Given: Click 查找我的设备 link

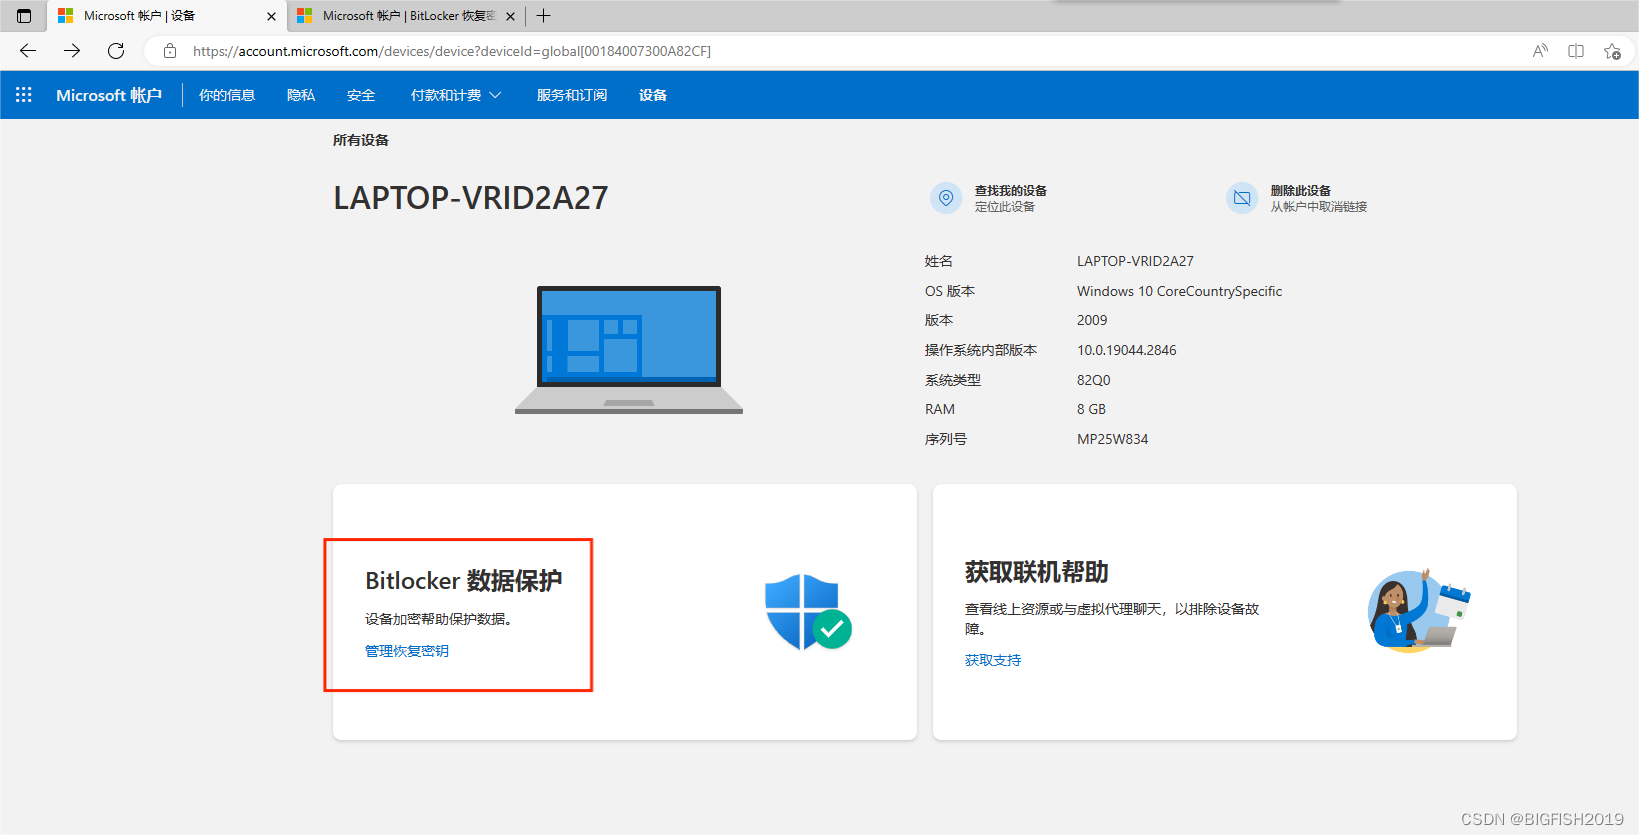Looking at the screenshot, I should point(1011,190).
